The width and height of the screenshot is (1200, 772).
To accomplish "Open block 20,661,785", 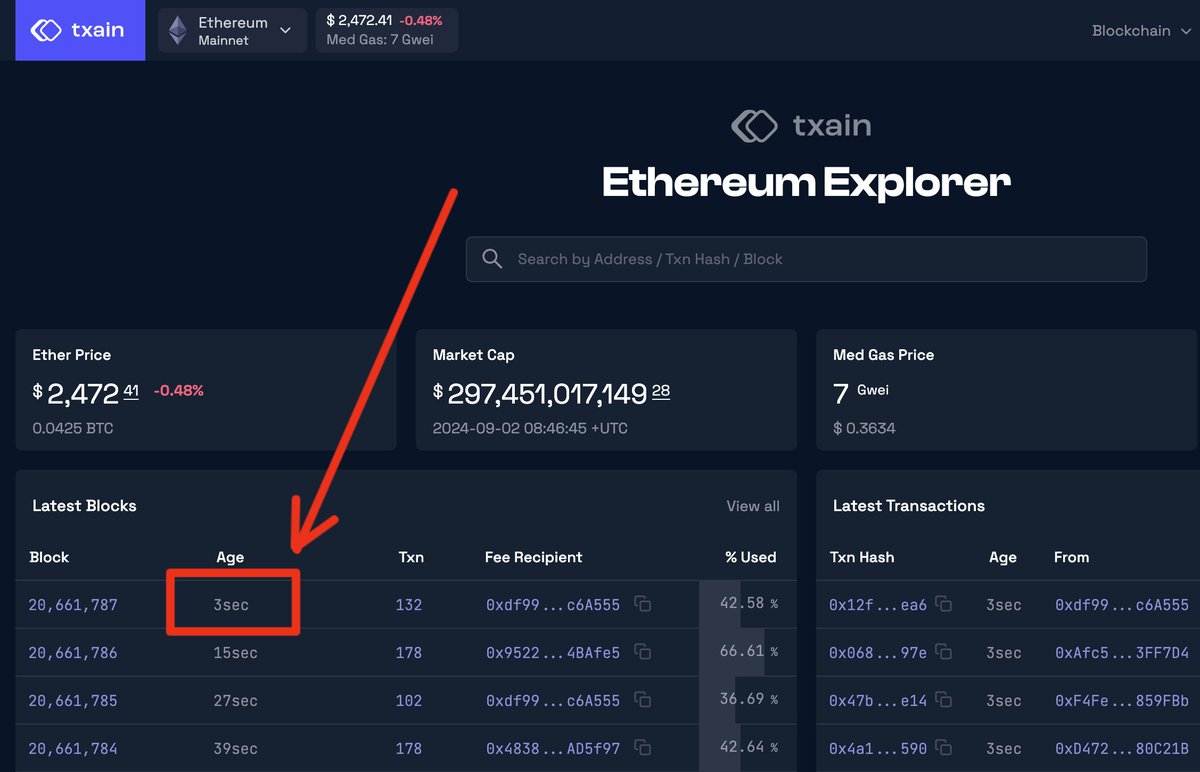I will click(73, 701).
